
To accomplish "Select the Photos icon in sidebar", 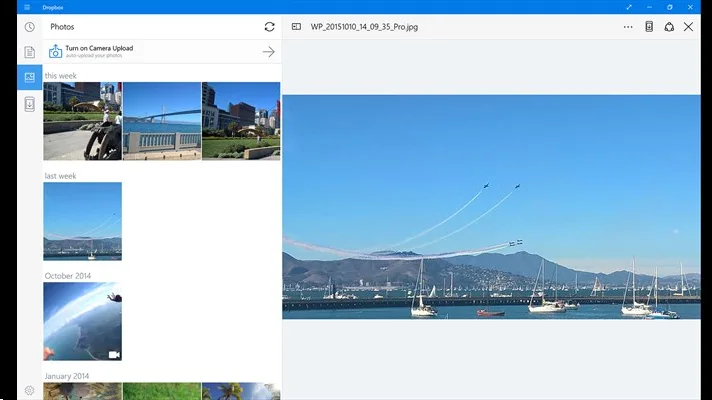I will click(30, 77).
